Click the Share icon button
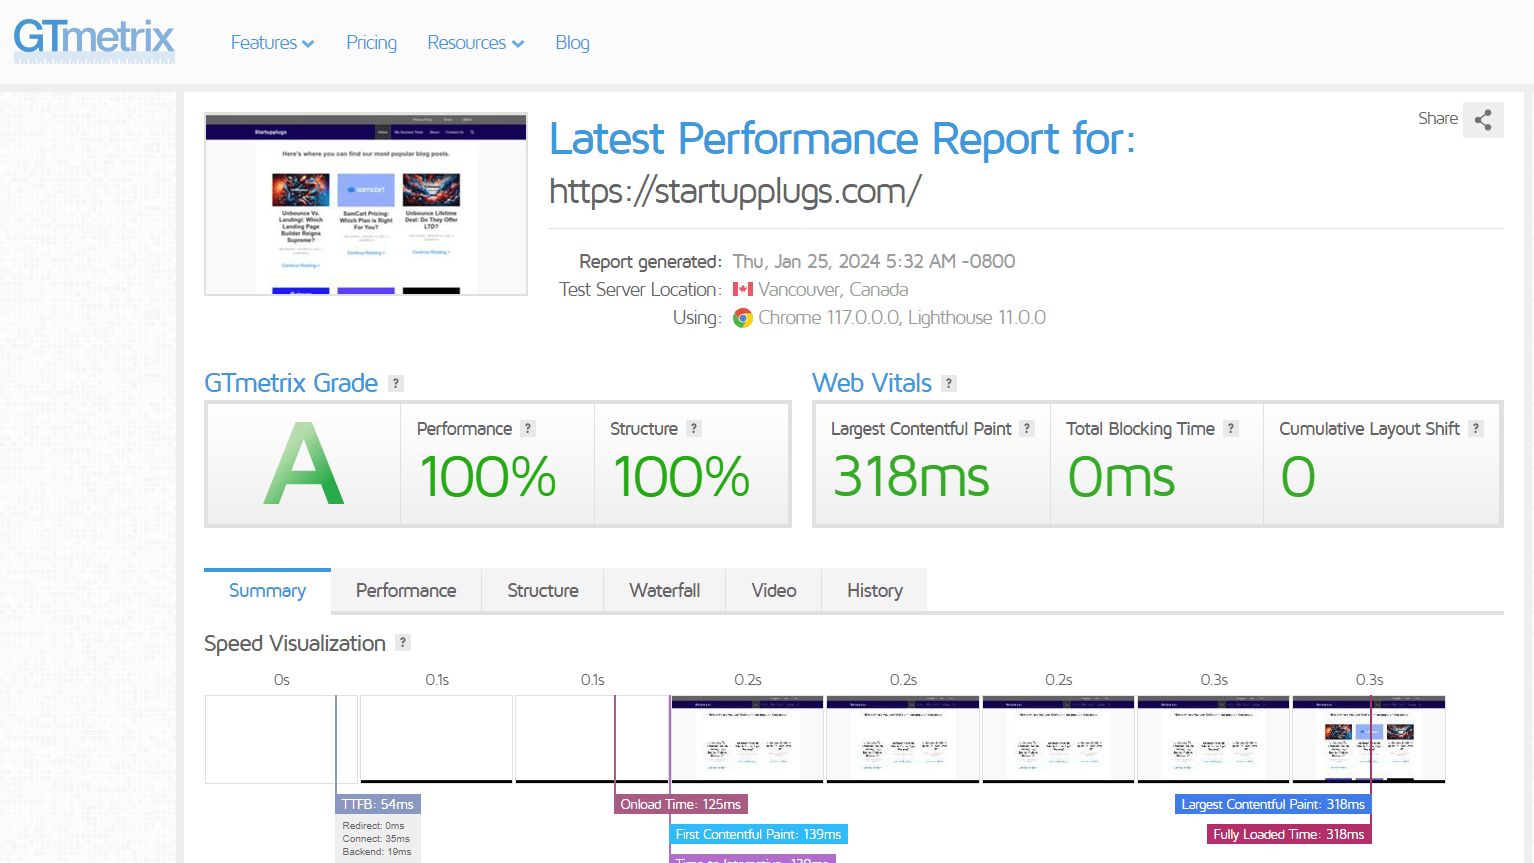The image size is (1534, 863). [x=1483, y=120]
